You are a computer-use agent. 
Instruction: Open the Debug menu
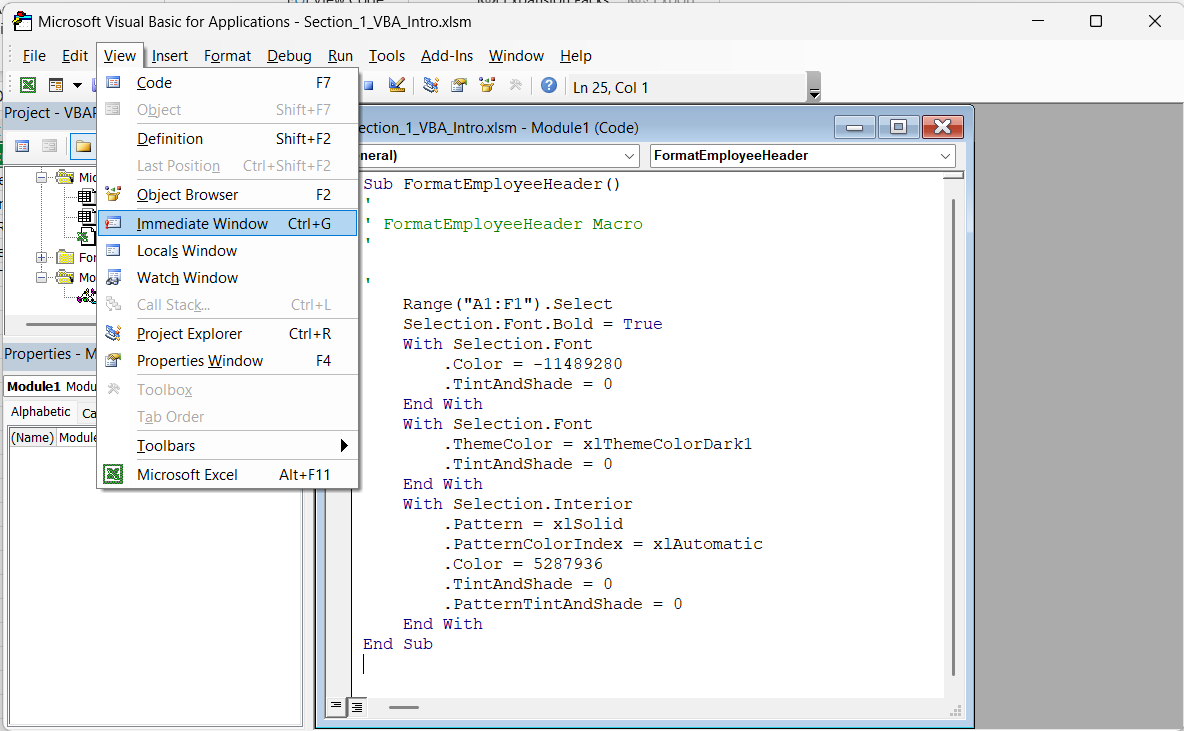pyautogui.click(x=289, y=56)
